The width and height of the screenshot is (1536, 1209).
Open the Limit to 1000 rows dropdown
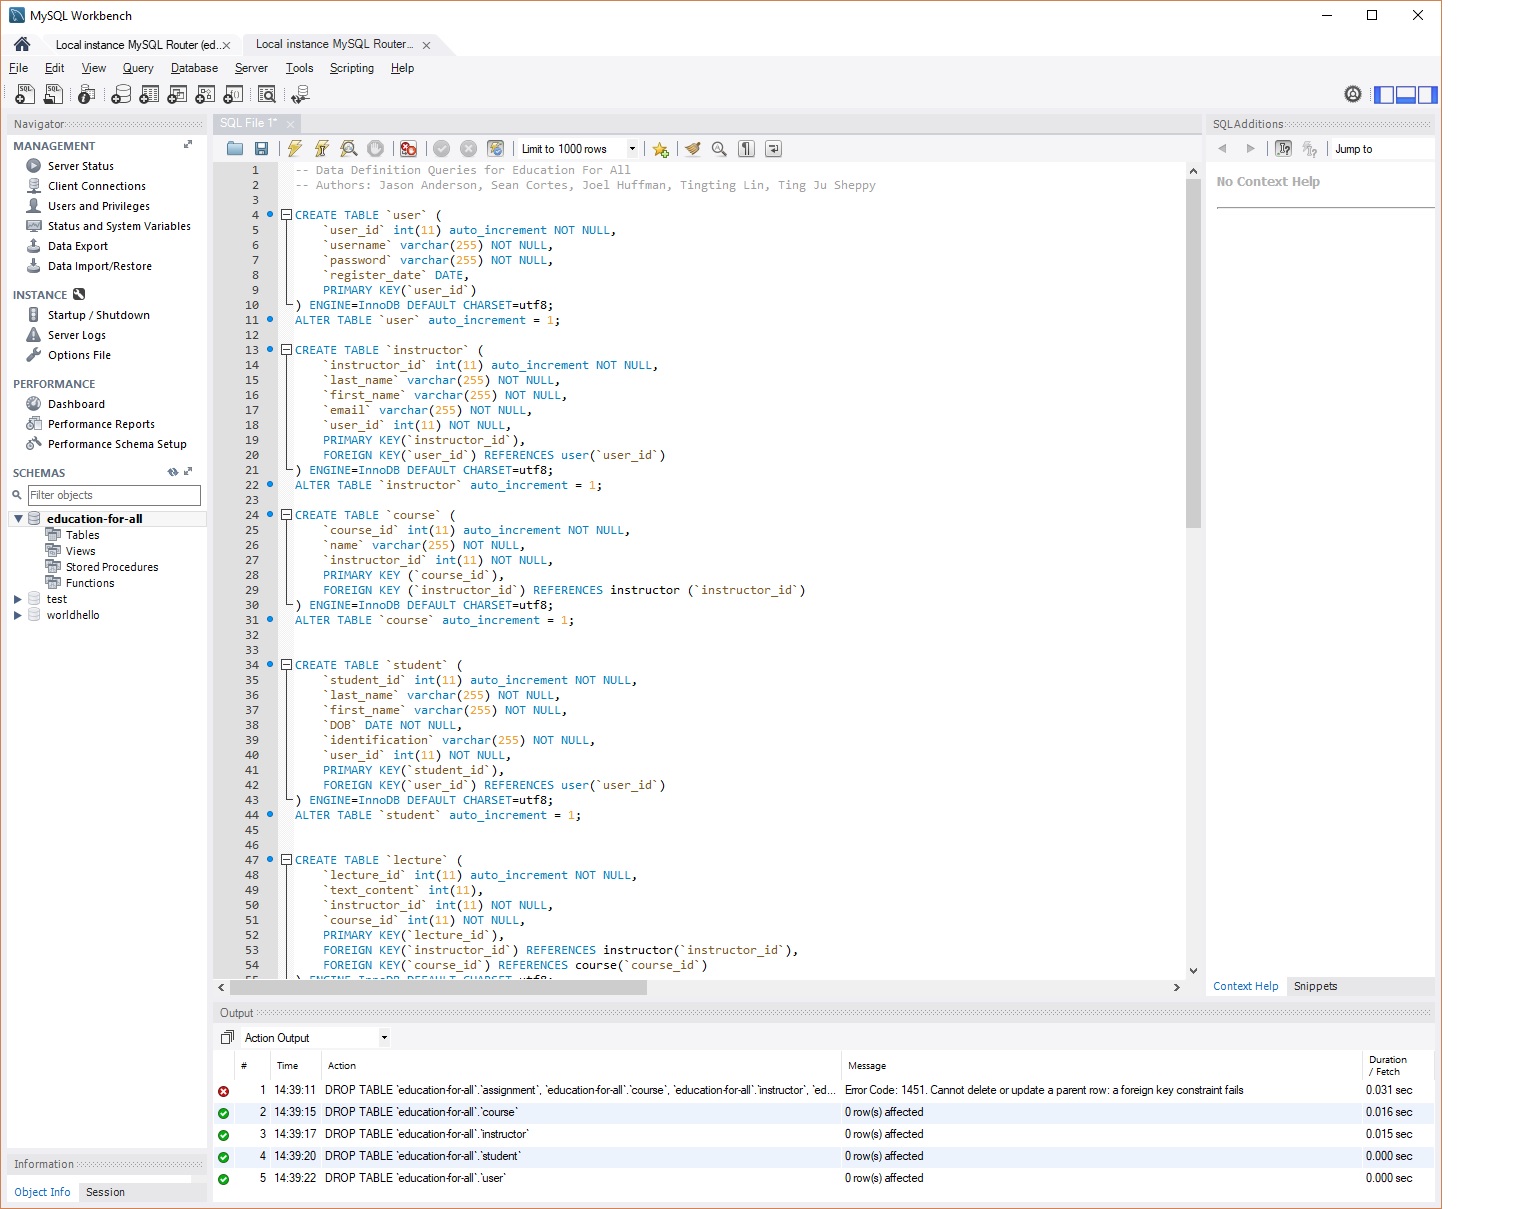(x=632, y=149)
